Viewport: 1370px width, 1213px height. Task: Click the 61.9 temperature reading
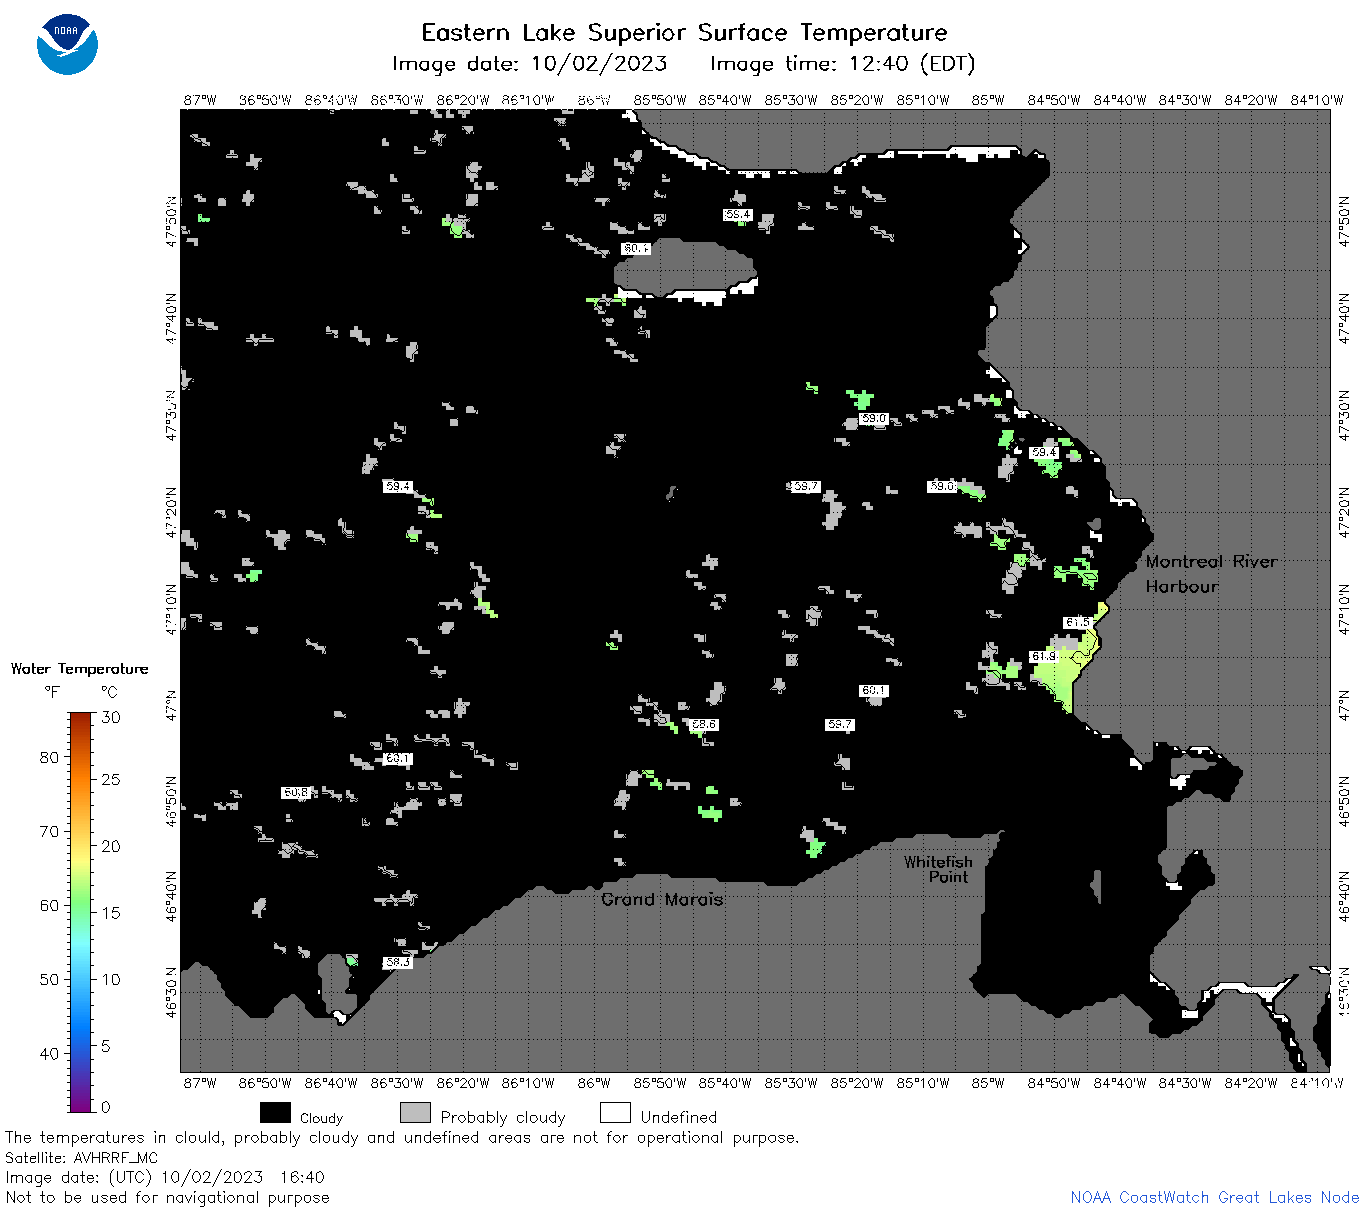(1043, 656)
